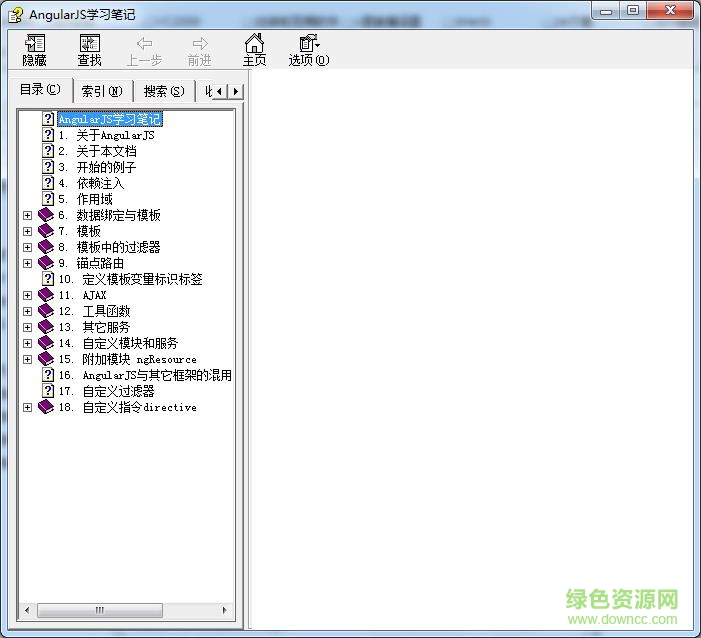Open topic 1. 关于AngularJS
The width and height of the screenshot is (701, 638).
point(106,135)
